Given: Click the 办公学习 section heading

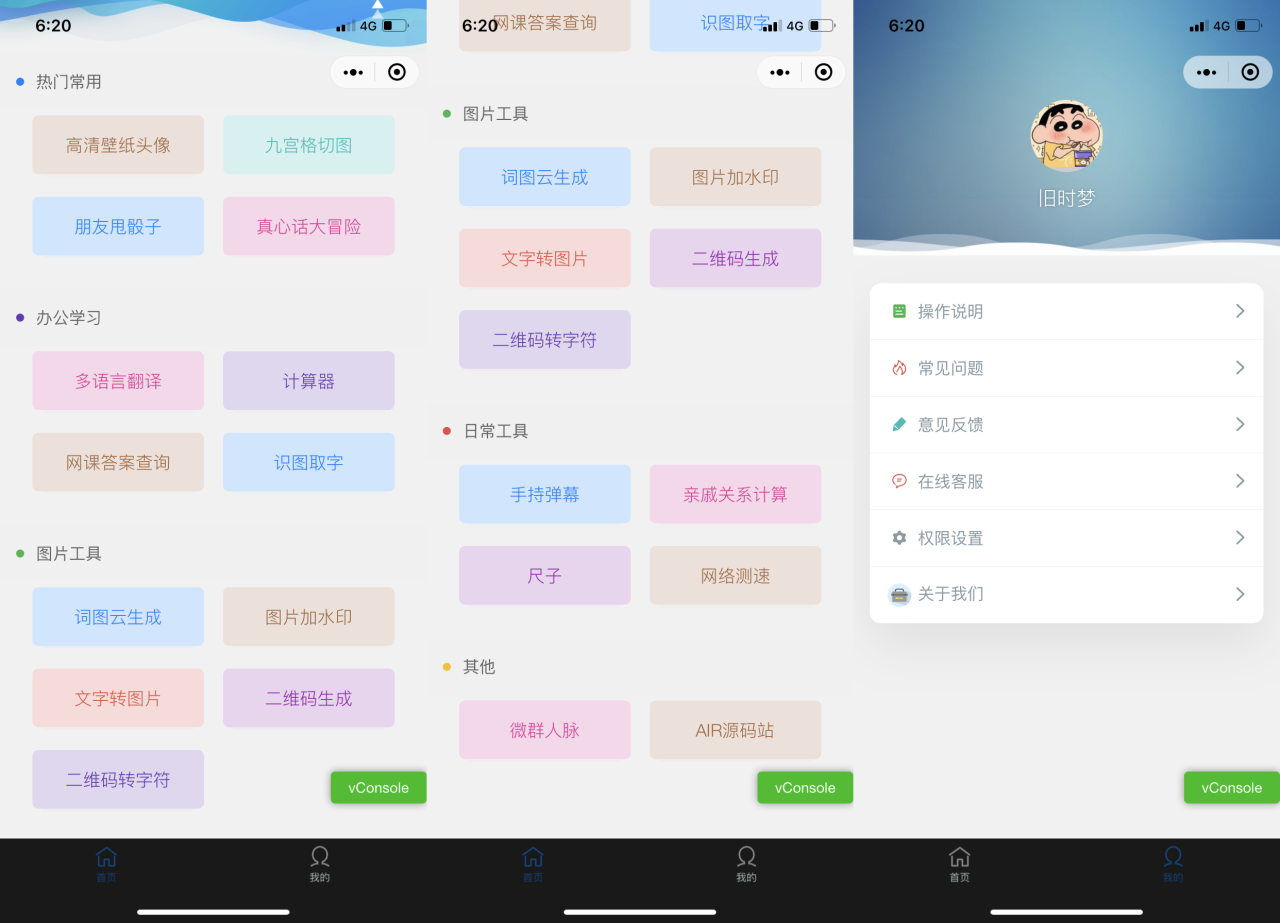Looking at the screenshot, I should click(x=69, y=318).
